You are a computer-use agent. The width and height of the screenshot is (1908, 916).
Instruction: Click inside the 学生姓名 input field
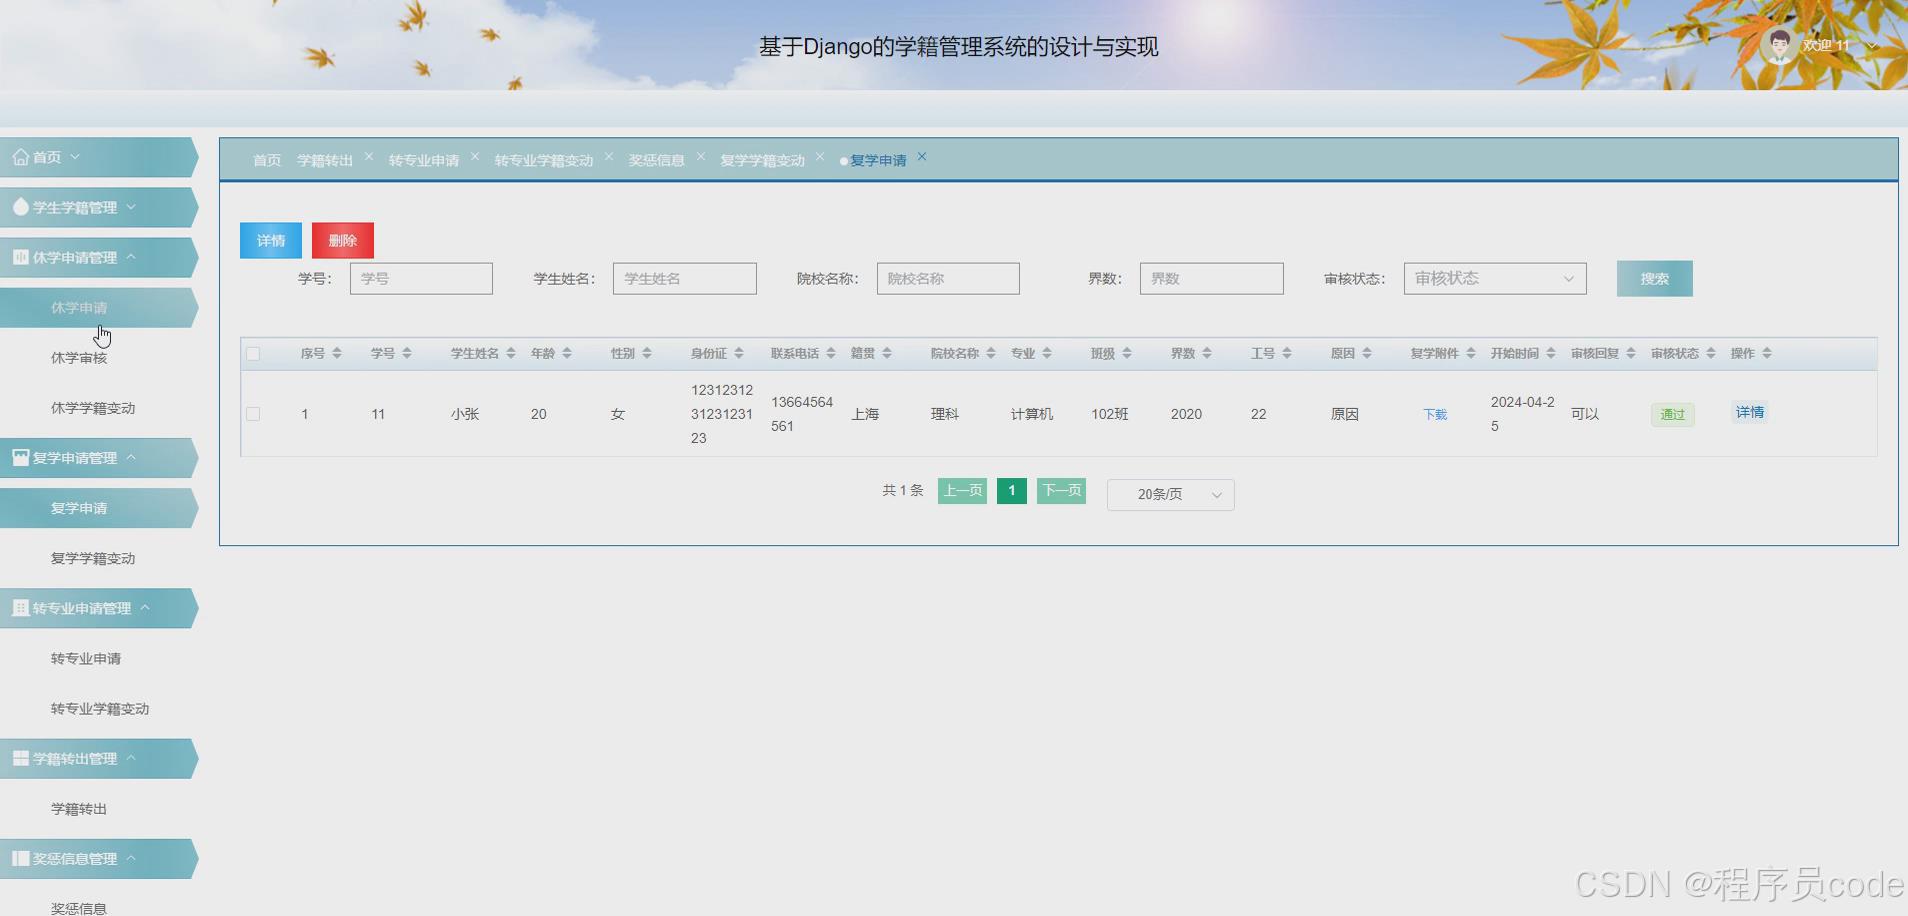tap(684, 278)
